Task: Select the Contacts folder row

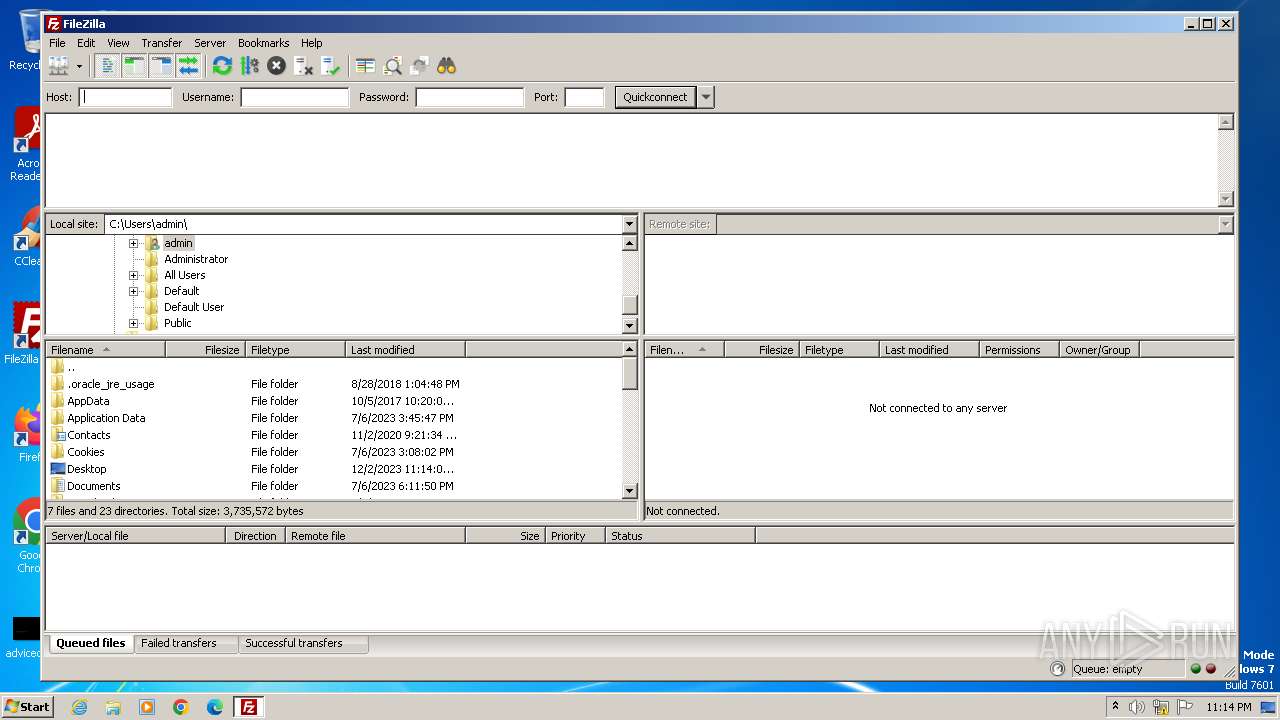Action: pos(333,435)
